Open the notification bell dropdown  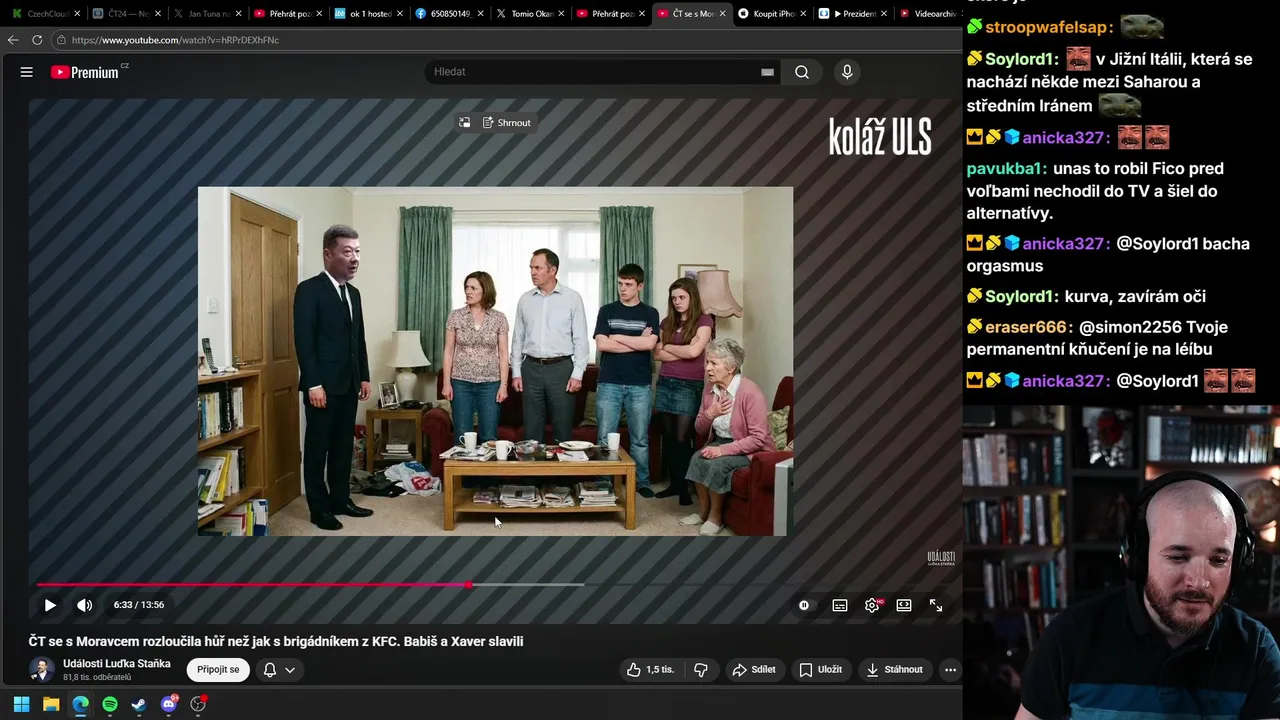pos(279,670)
